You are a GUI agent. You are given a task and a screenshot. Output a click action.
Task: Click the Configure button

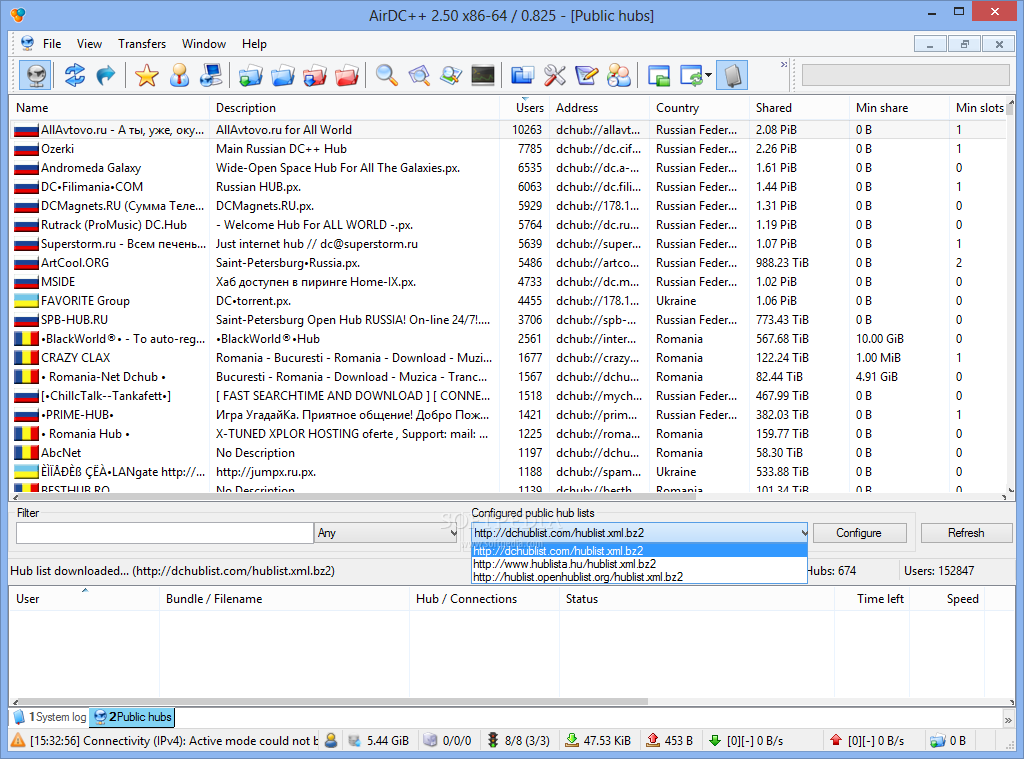pos(859,533)
